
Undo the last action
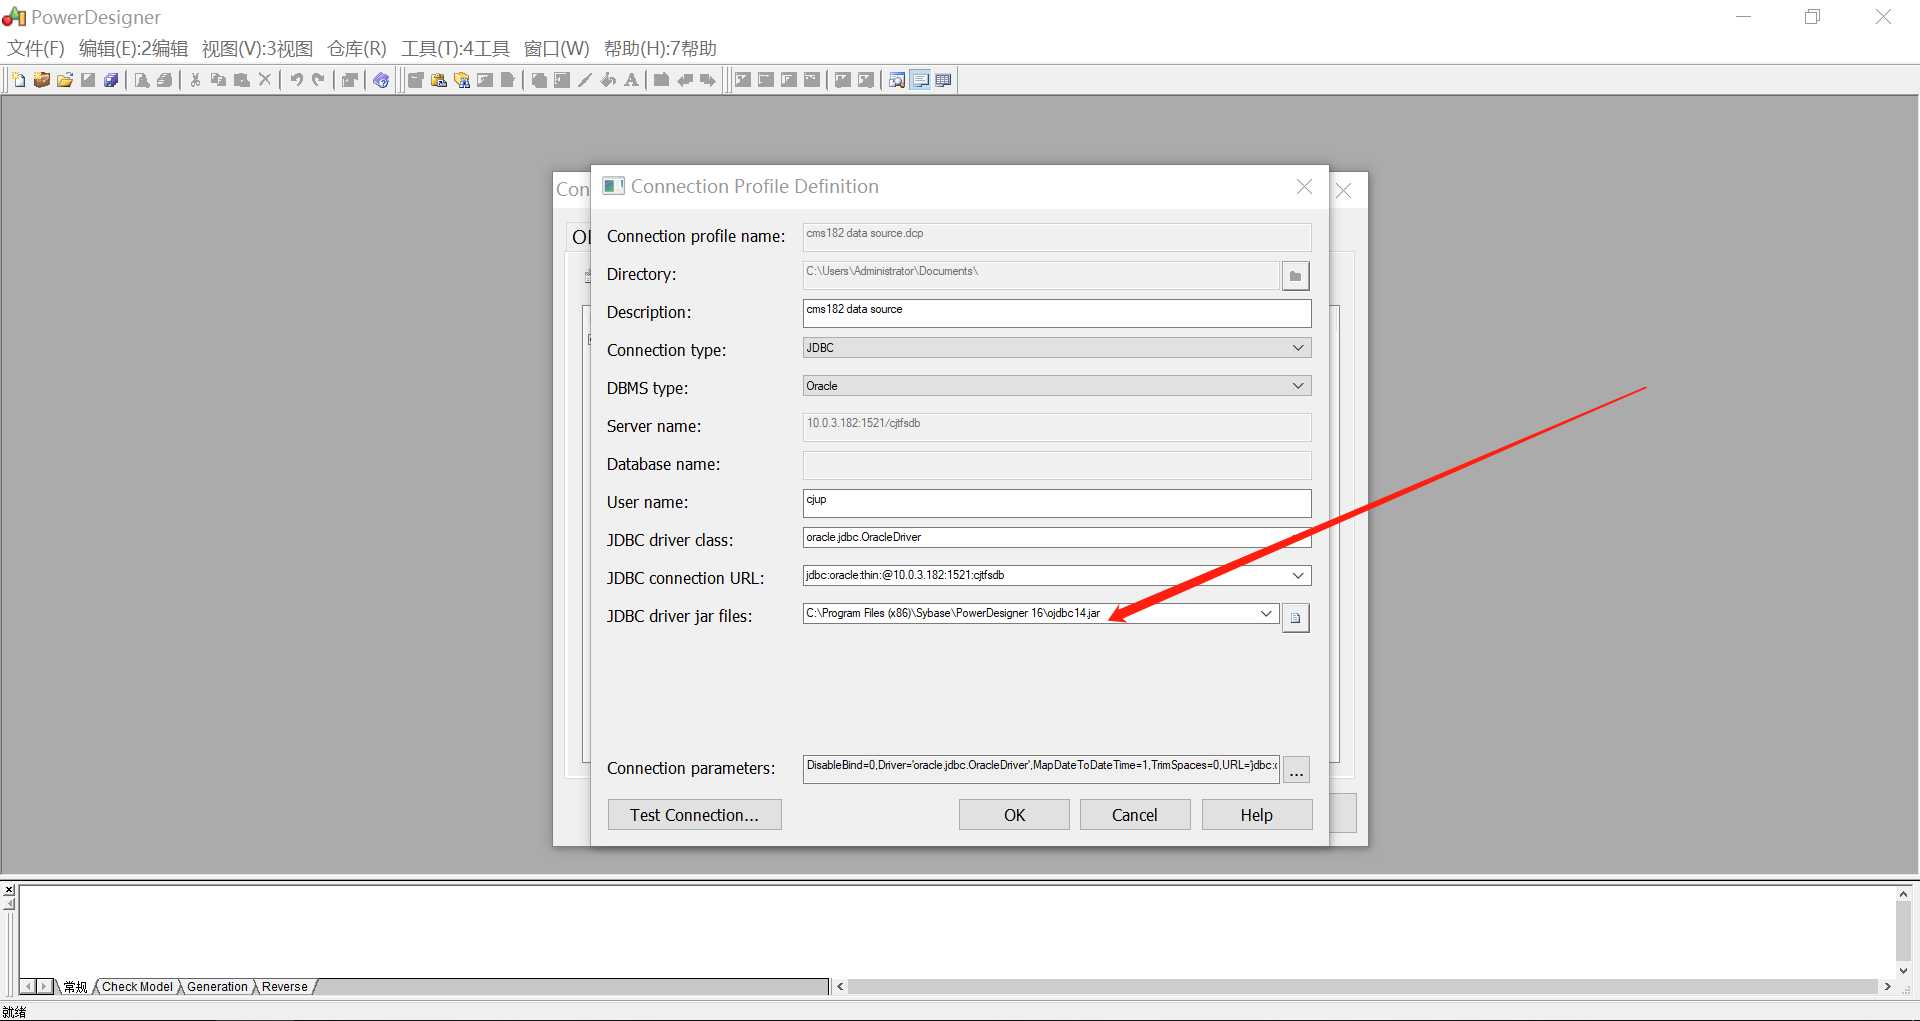coord(297,80)
